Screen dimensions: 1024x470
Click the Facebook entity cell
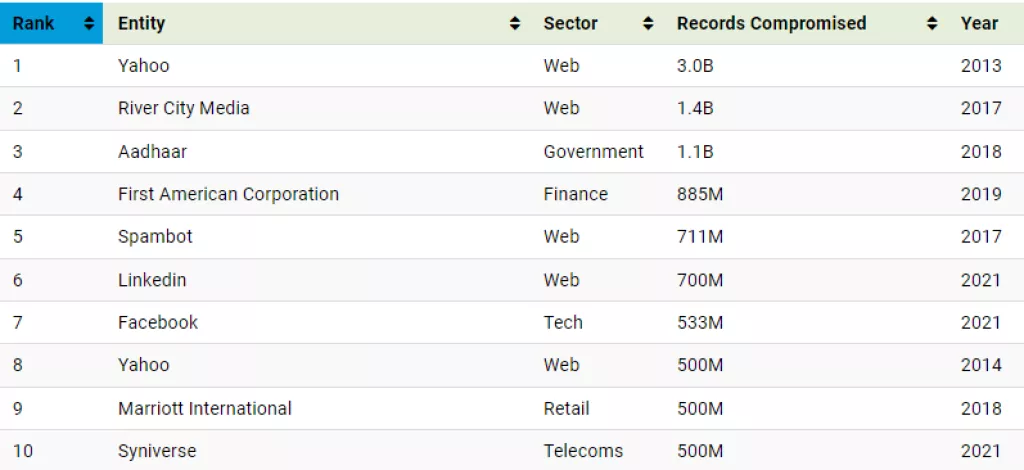click(158, 322)
